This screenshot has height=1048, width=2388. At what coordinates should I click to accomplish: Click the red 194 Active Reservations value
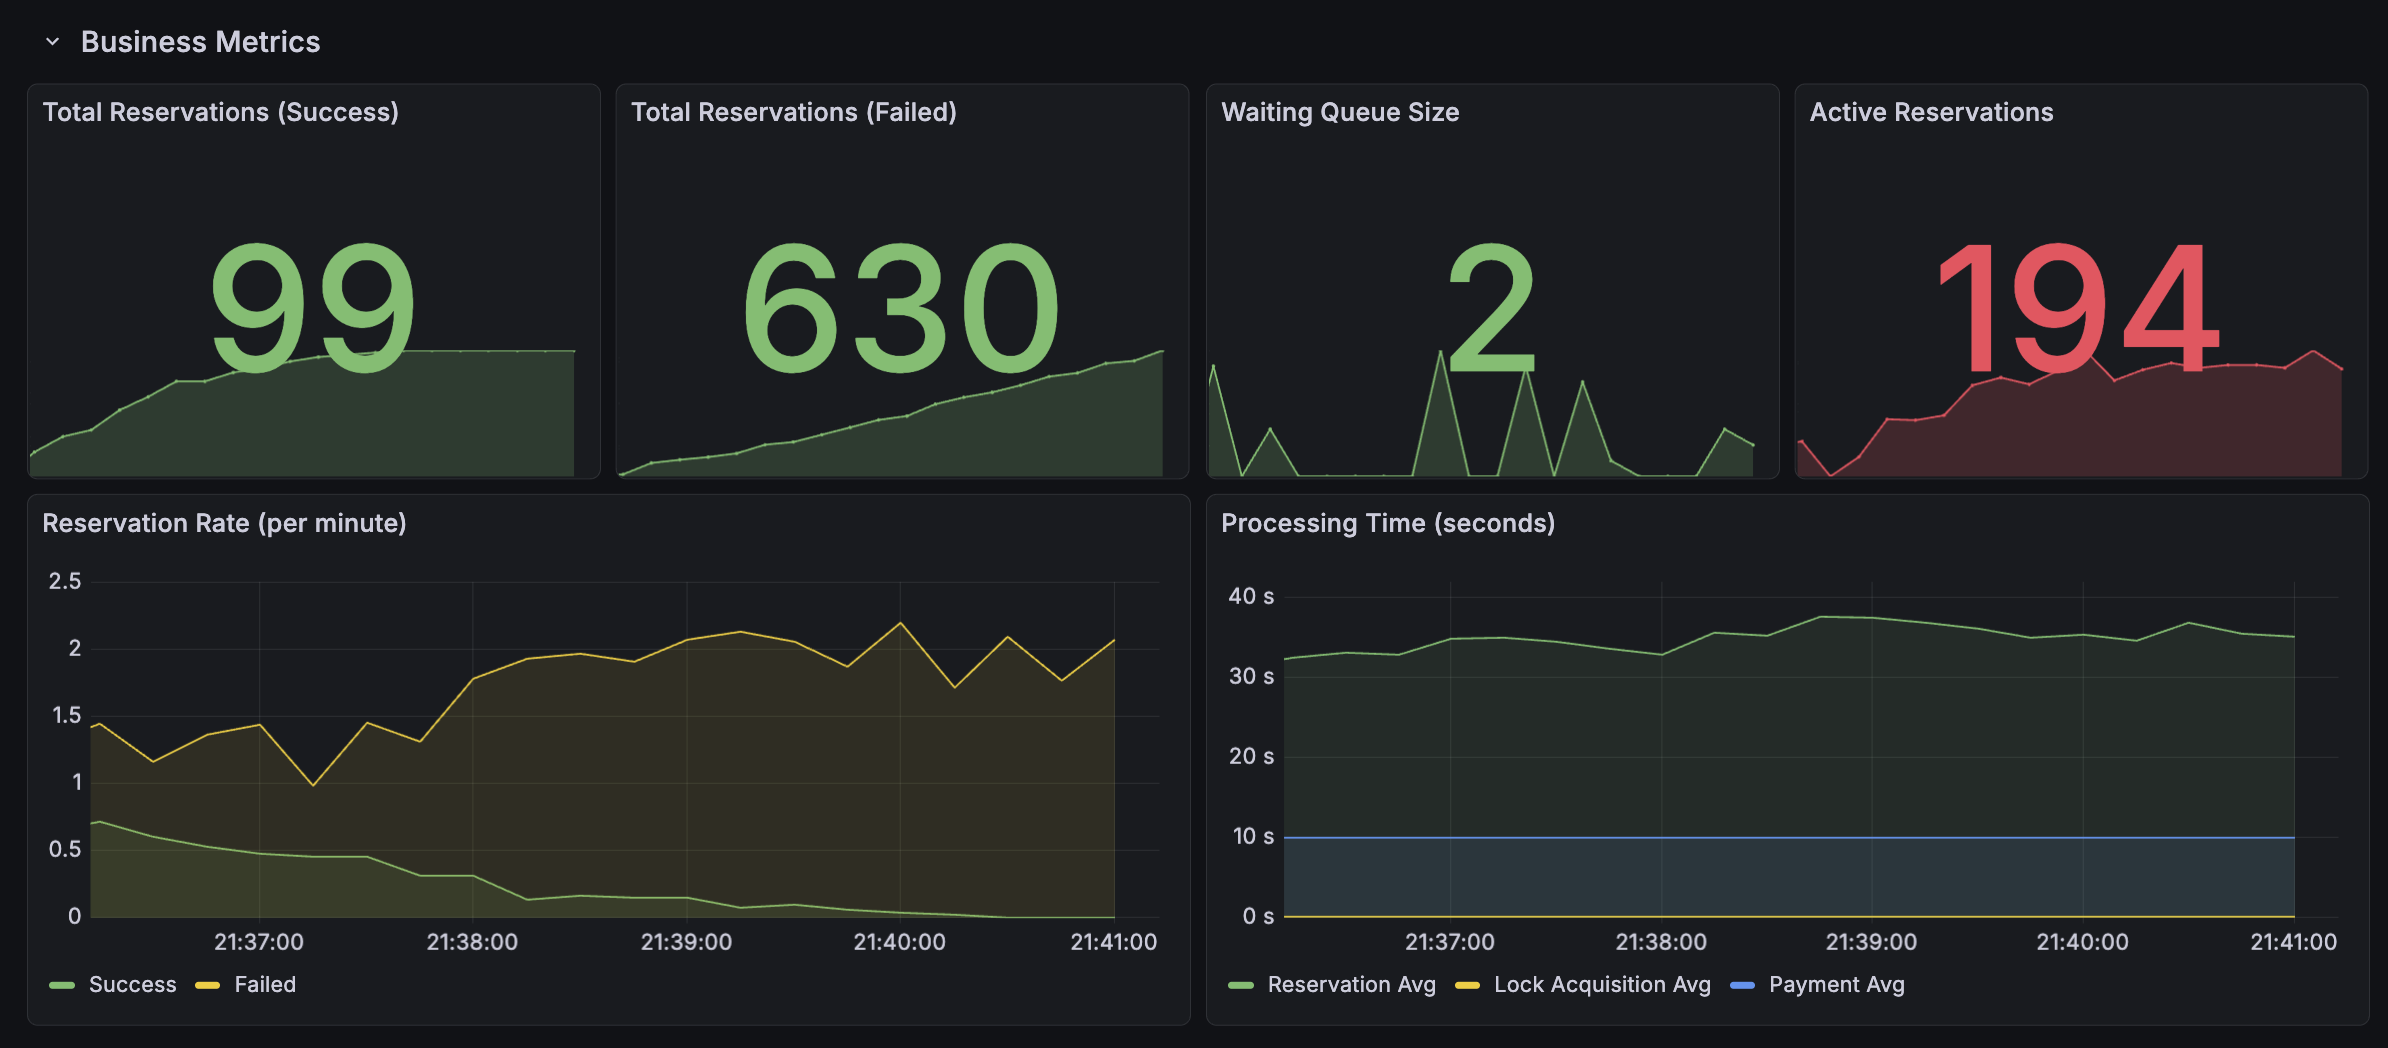point(2078,308)
